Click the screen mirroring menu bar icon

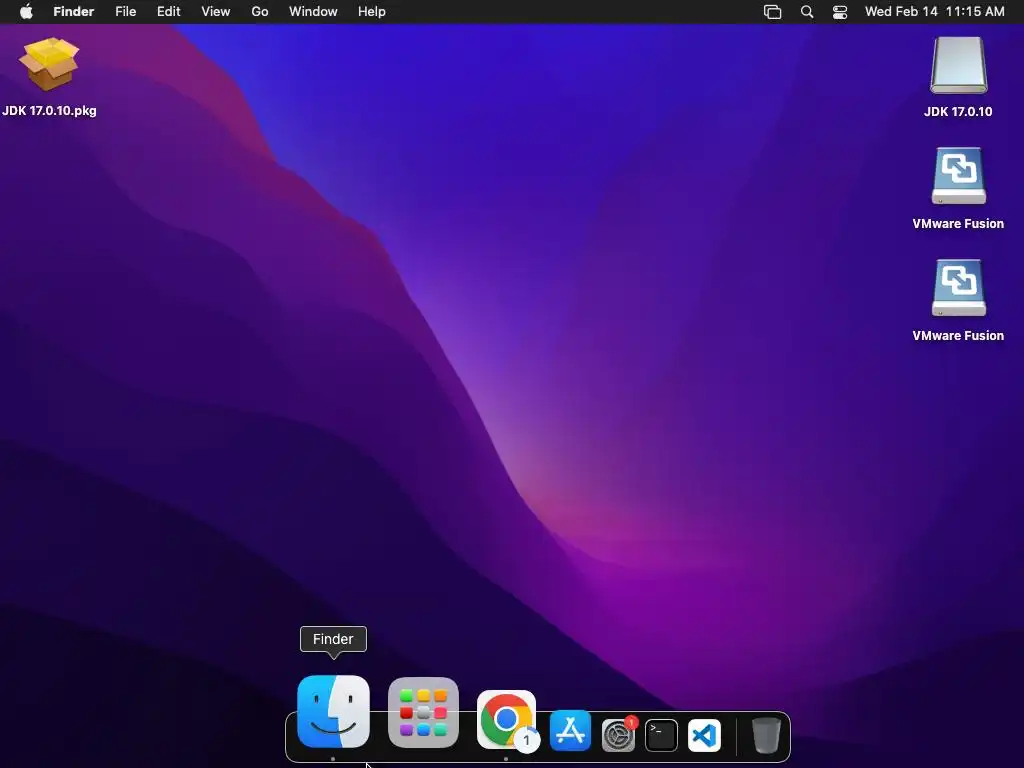coord(773,12)
